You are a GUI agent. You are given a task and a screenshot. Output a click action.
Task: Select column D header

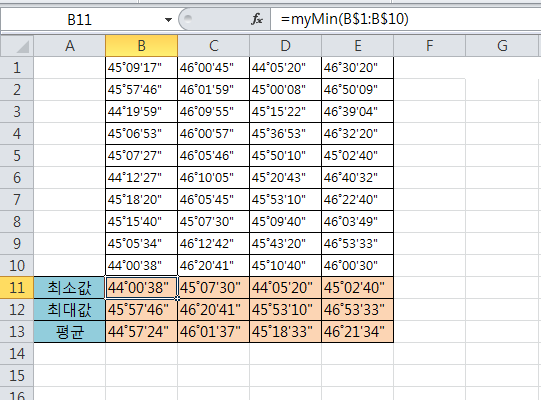click(x=285, y=46)
